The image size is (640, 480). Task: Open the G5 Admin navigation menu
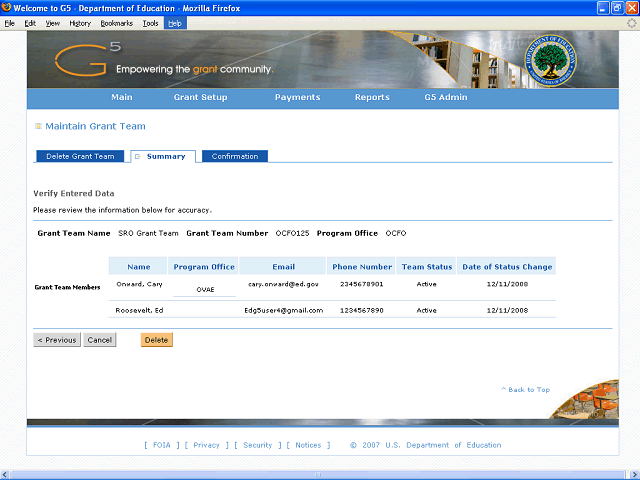(x=445, y=98)
